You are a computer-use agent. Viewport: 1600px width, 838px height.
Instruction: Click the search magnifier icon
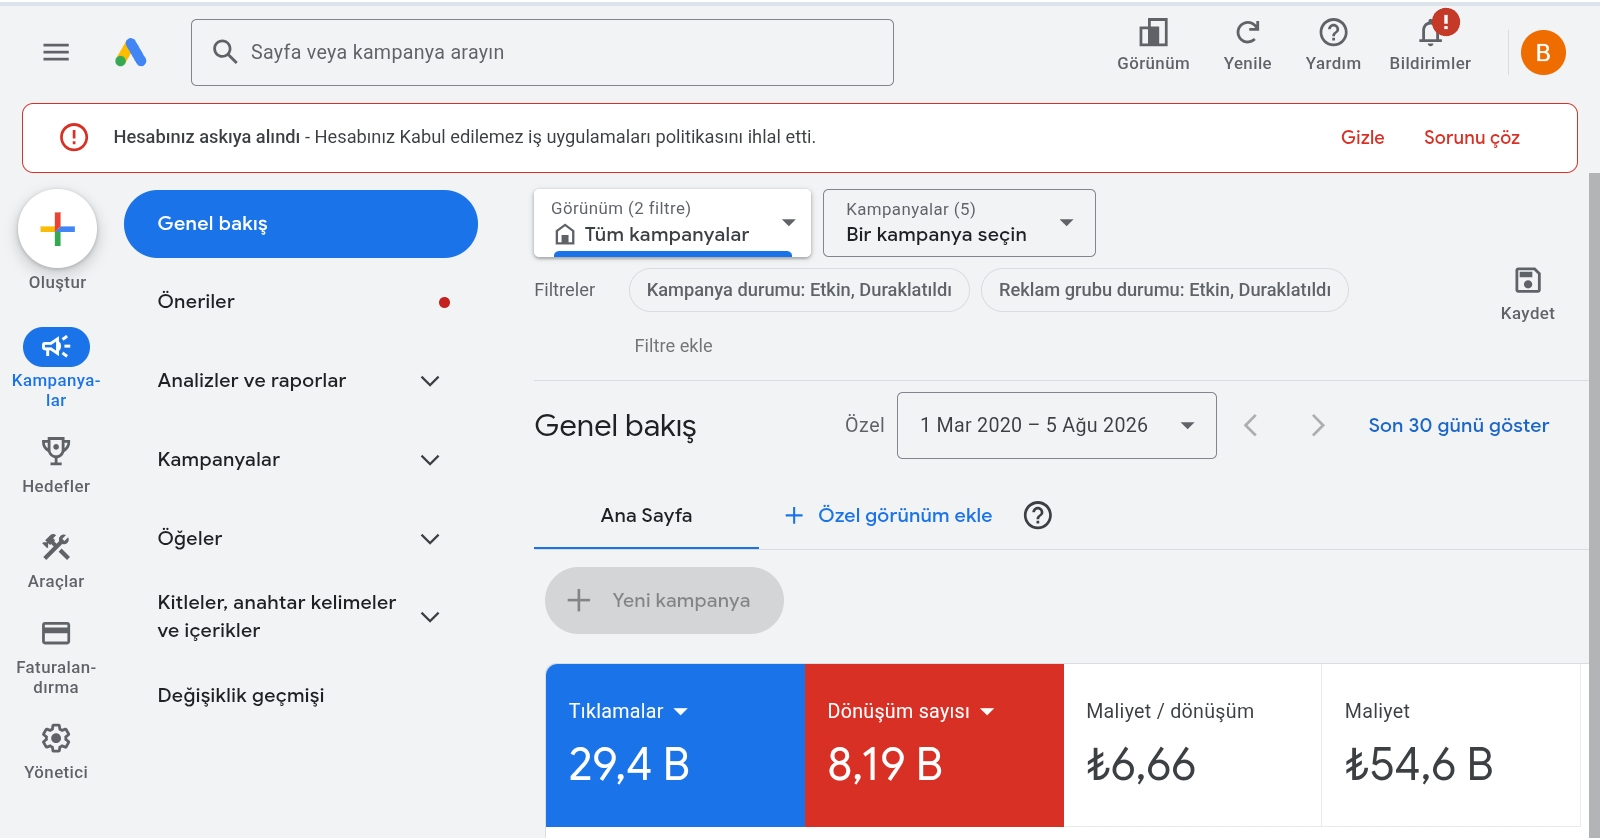225,52
